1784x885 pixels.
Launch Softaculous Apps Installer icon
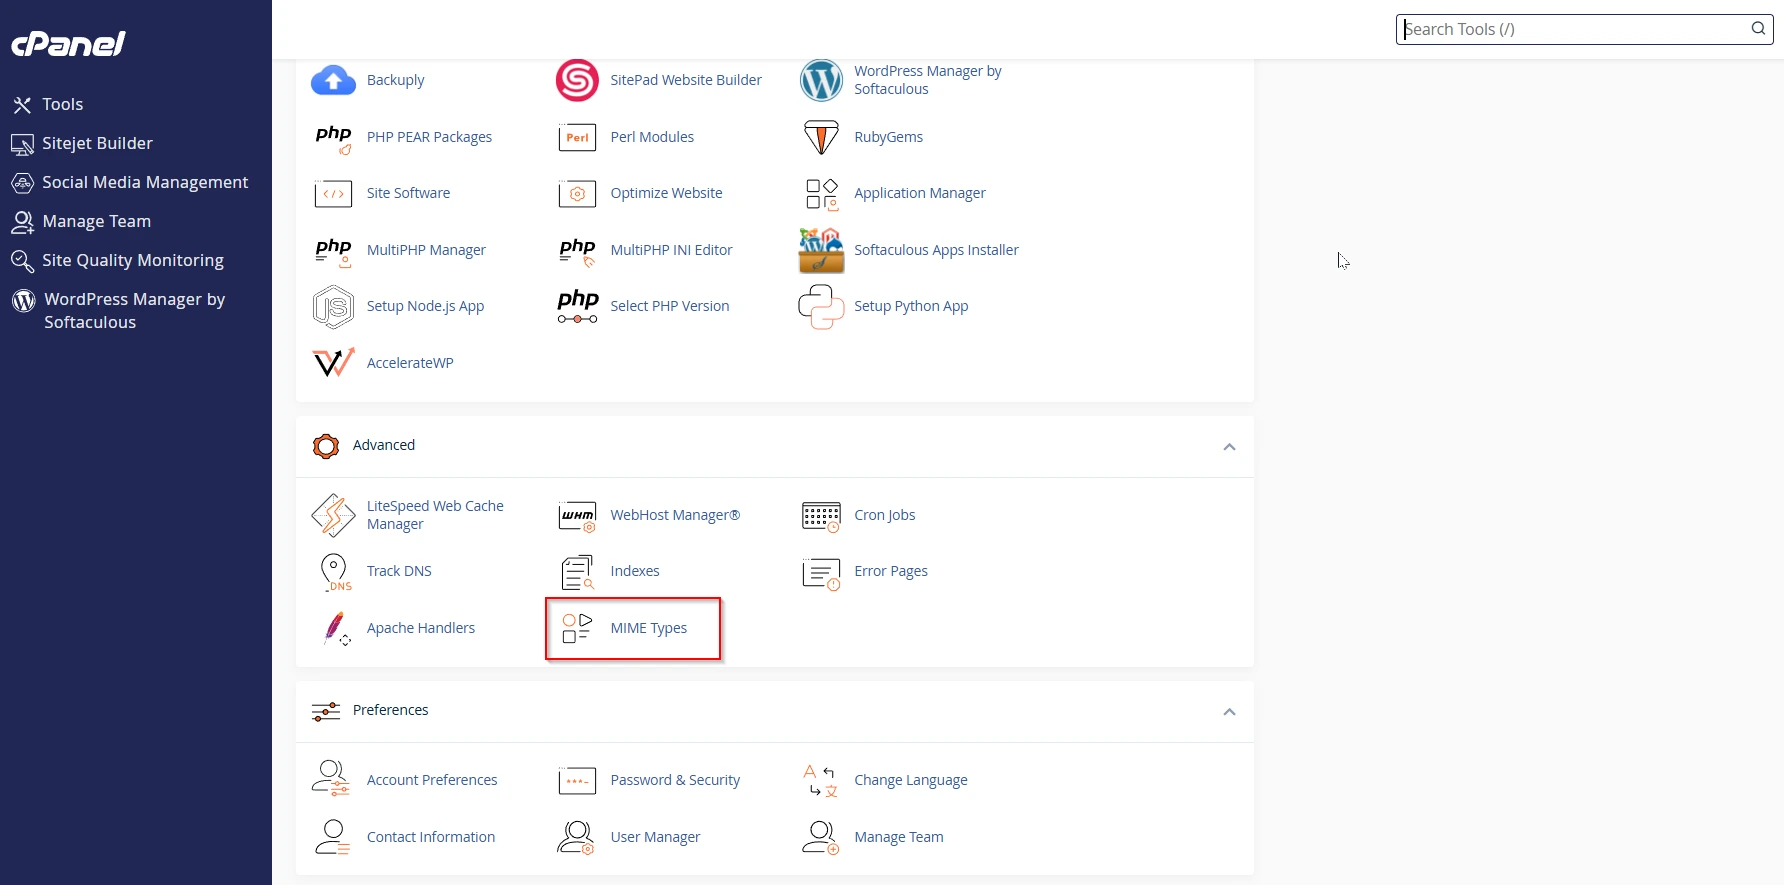coord(821,250)
